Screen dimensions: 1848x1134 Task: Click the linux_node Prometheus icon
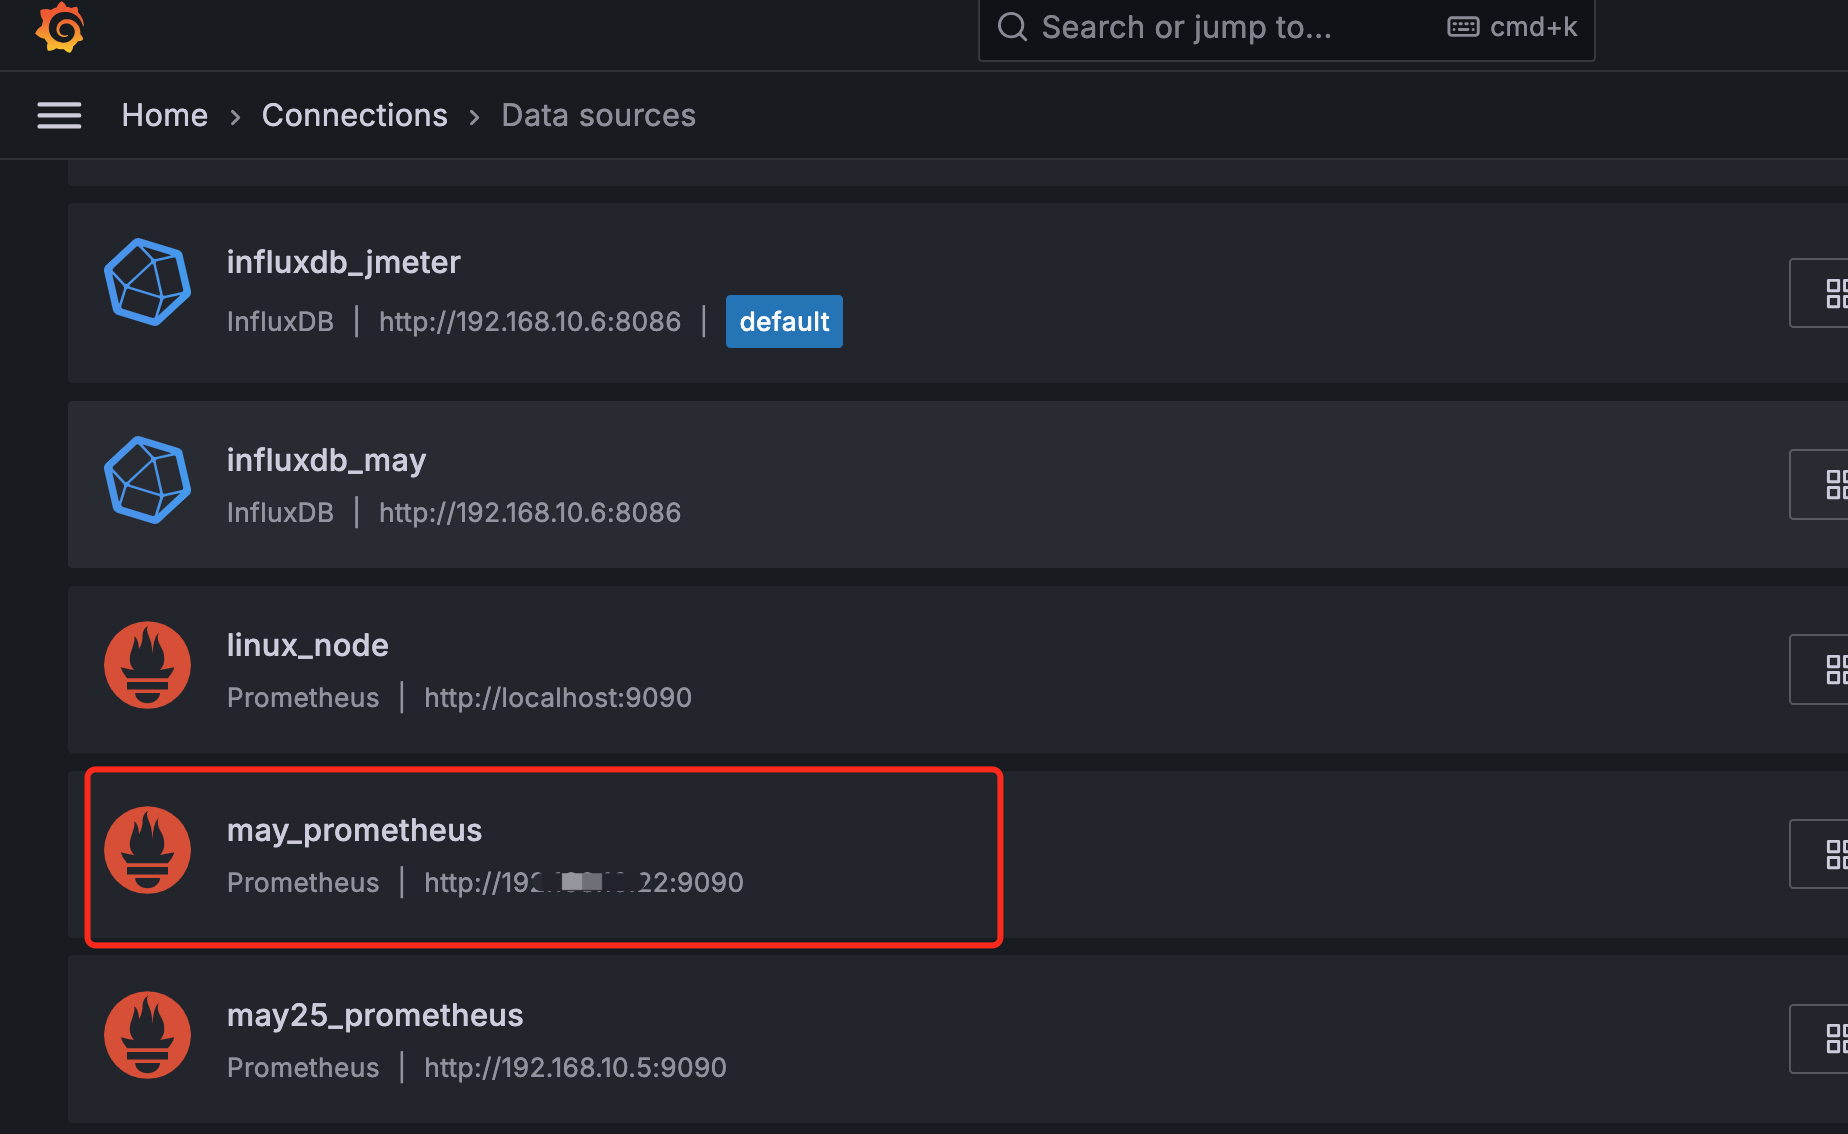pos(148,665)
